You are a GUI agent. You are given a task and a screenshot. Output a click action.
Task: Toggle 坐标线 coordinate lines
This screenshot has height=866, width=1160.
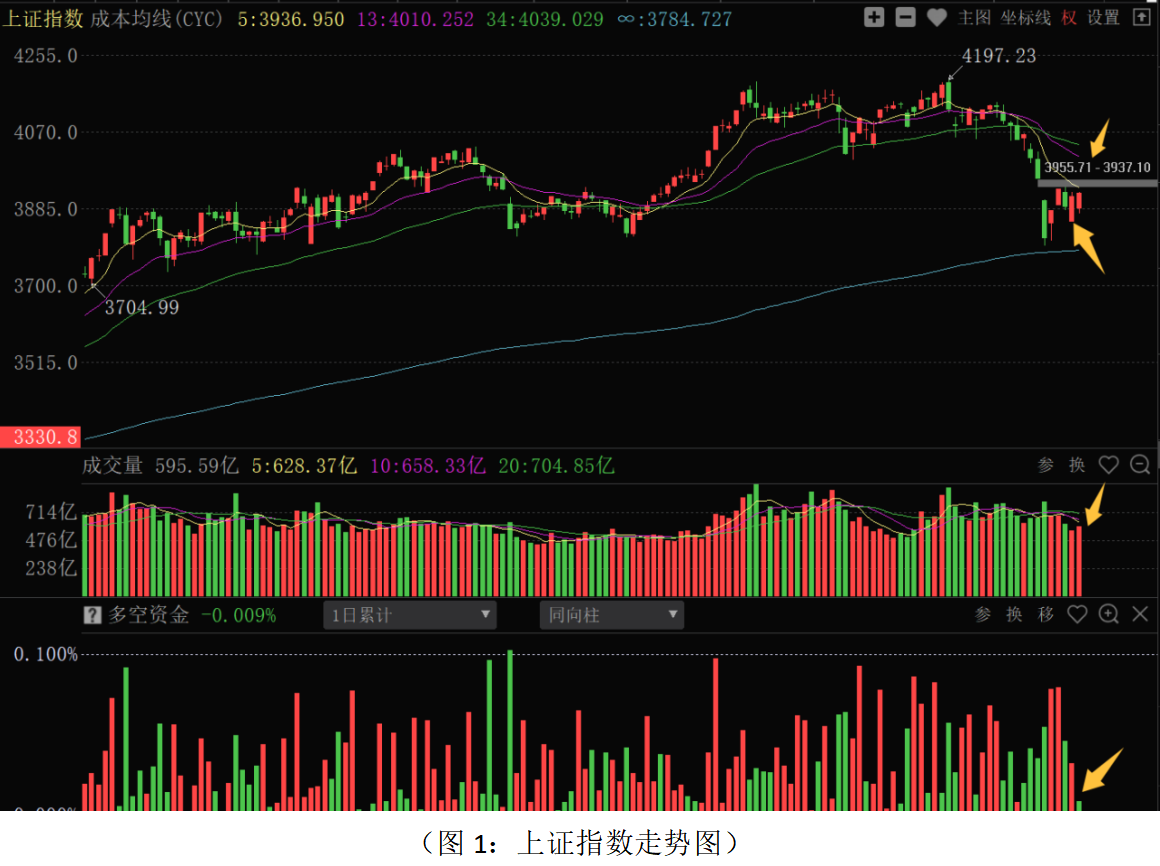1025,18
